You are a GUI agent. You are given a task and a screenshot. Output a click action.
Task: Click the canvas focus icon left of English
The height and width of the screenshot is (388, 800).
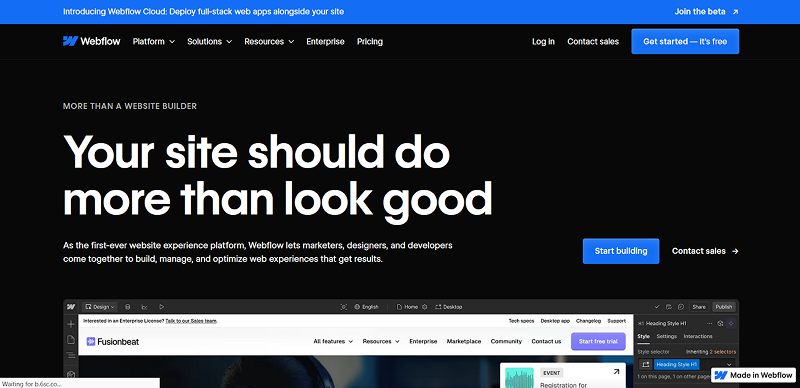coord(343,307)
